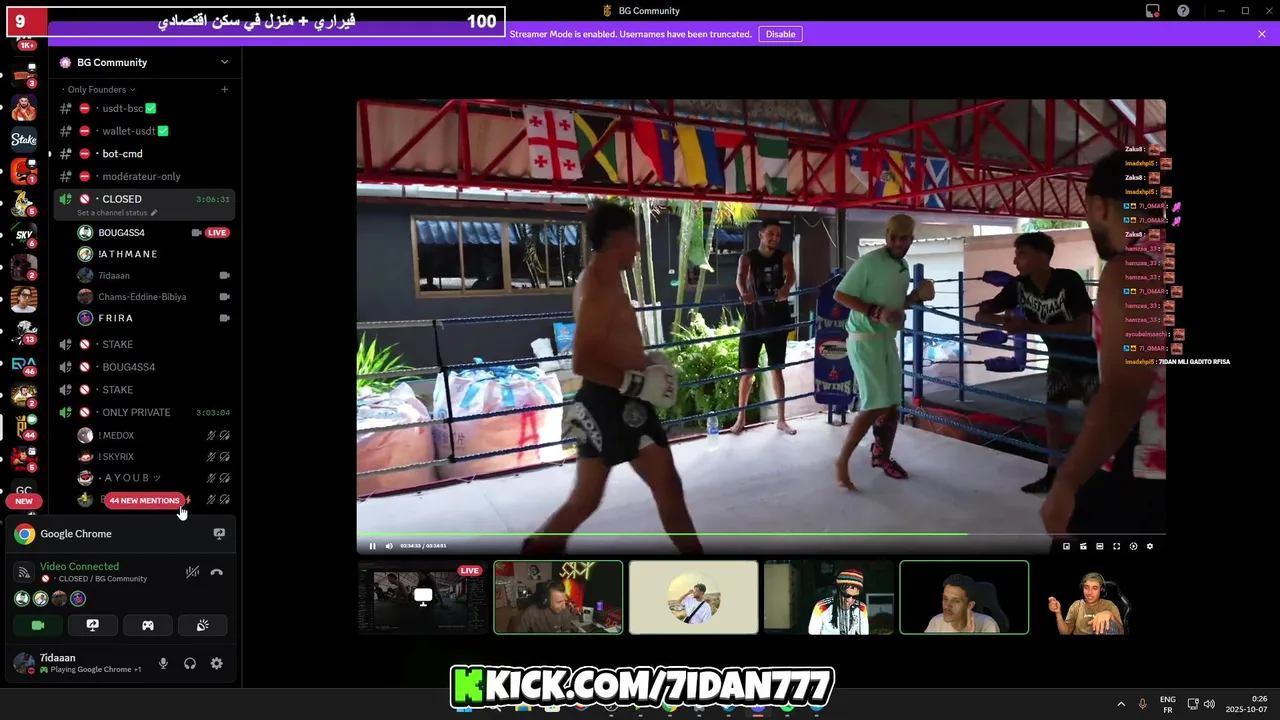The height and width of the screenshot is (720, 1280).
Task: Select the circular avatar participant tile
Action: point(693,597)
